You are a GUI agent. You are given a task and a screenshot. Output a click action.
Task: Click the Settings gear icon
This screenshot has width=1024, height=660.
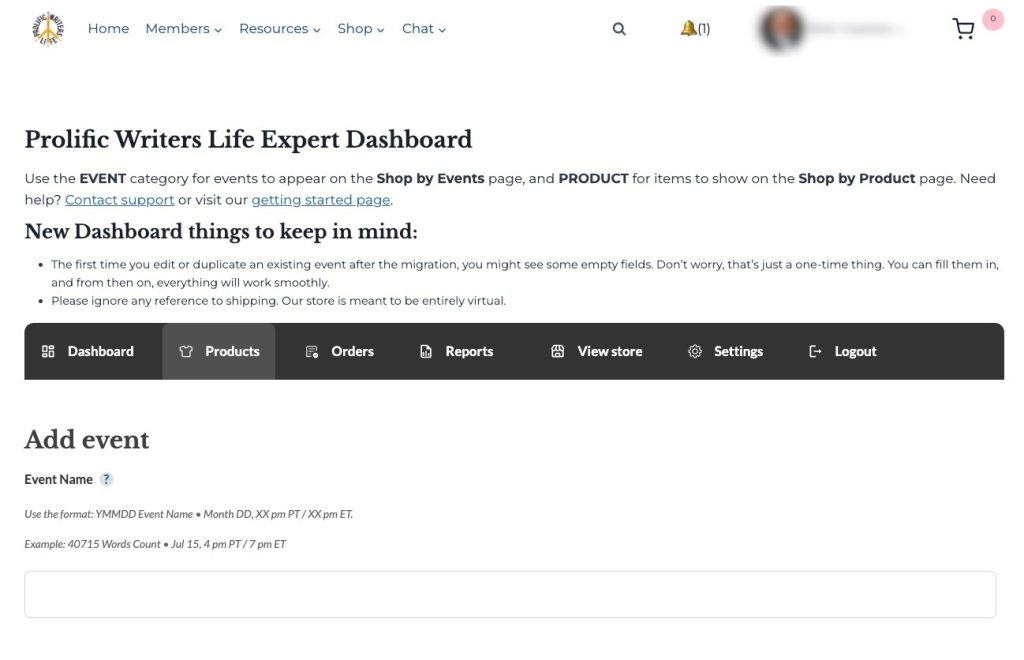click(x=695, y=351)
